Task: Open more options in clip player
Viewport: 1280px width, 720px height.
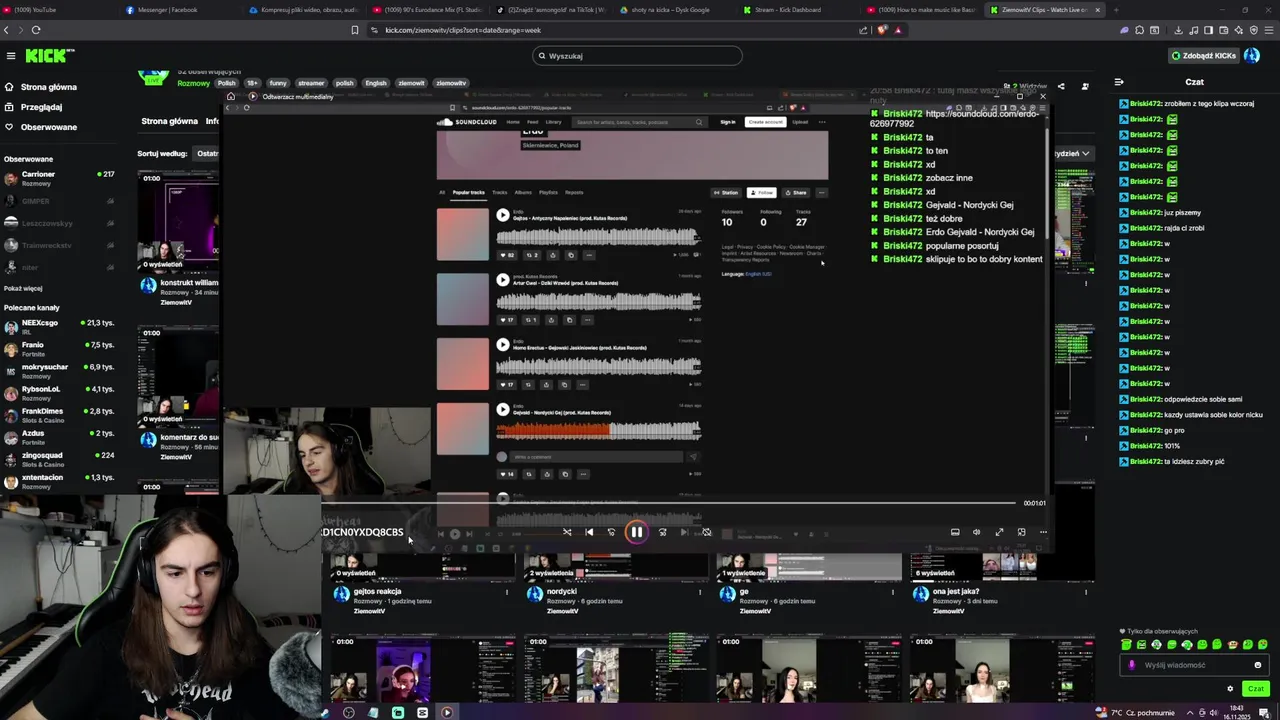Action: point(1043,532)
